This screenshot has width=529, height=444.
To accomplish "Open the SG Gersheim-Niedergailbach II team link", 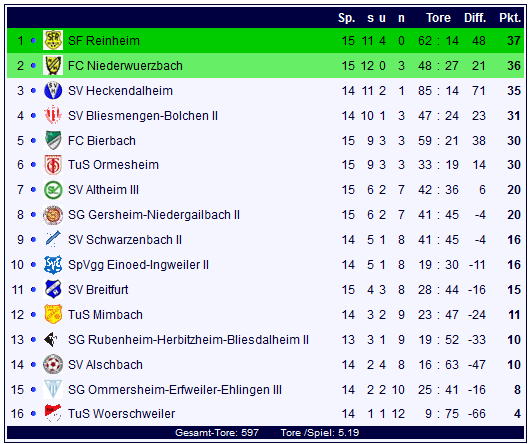I will pos(154,215).
